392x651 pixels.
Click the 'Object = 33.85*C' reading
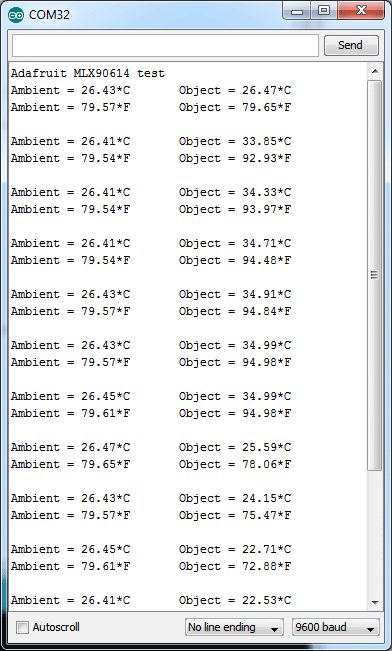(x=235, y=142)
